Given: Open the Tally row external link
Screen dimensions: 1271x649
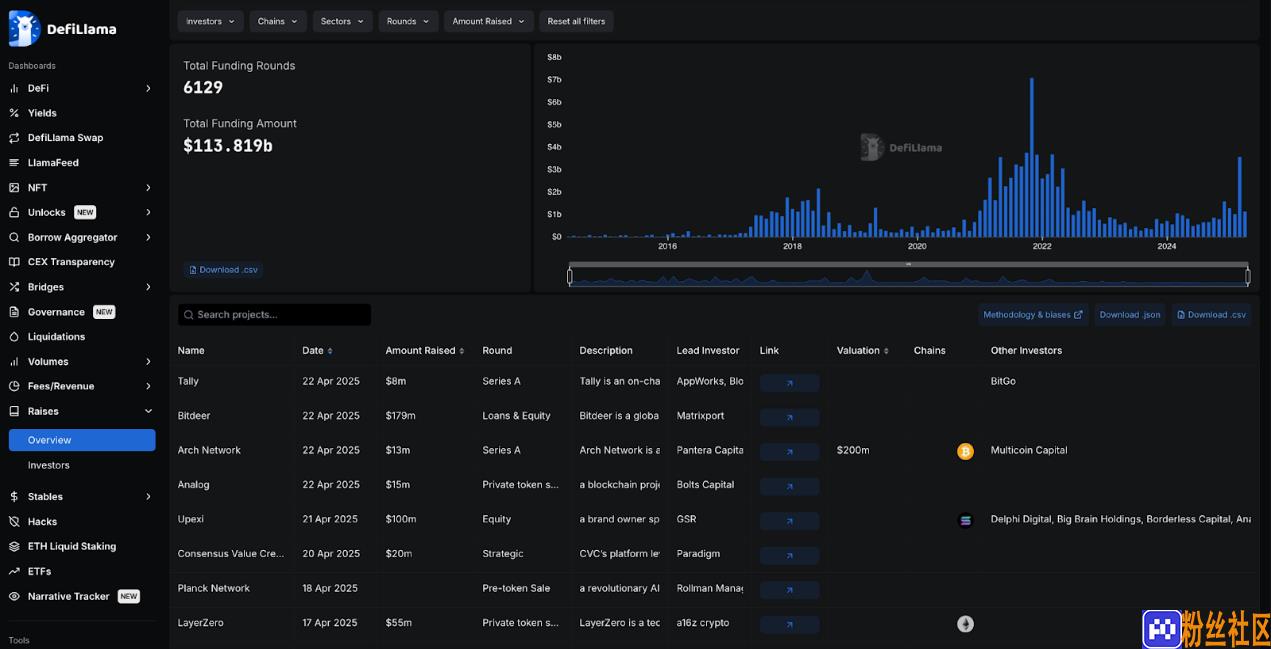Looking at the screenshot, I should coord(789,383).
